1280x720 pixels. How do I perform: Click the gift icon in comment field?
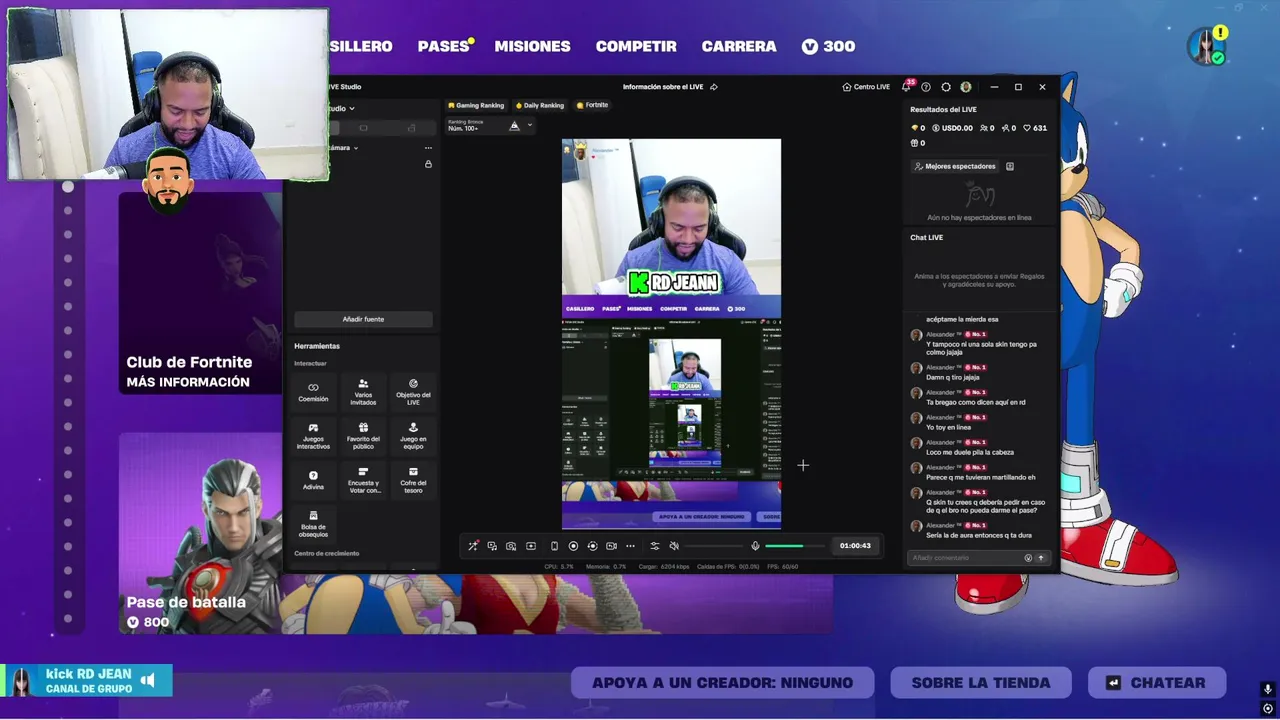1028,558
